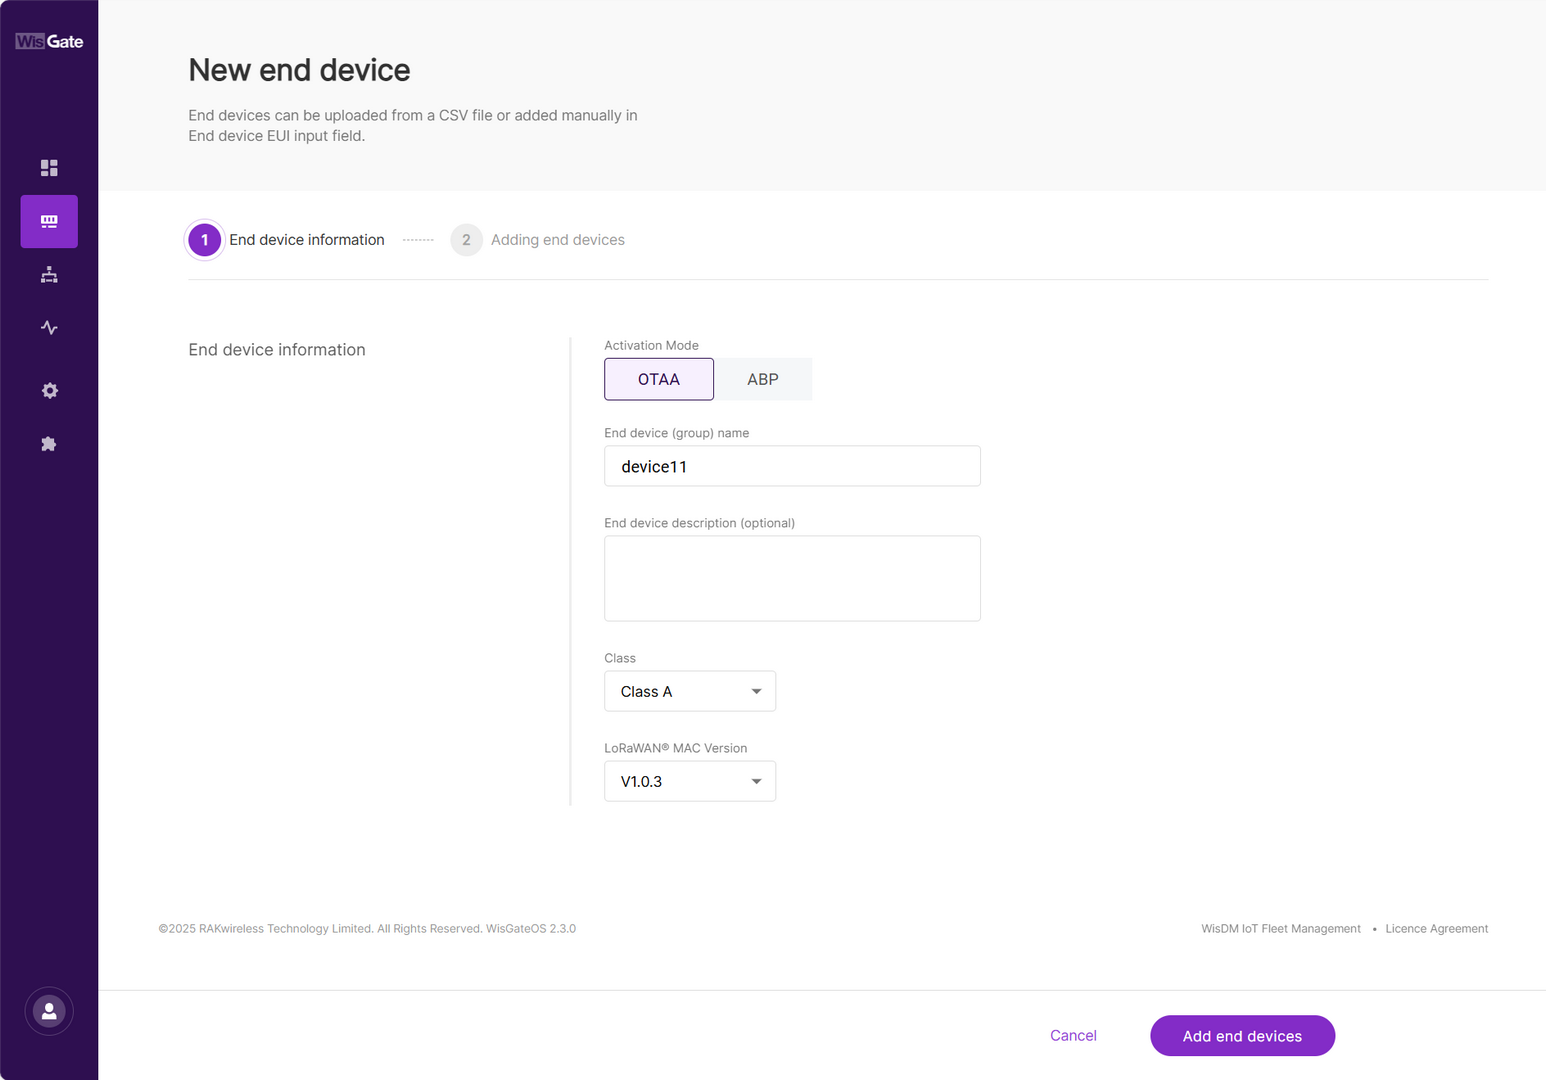Open the network topology sidebar page
This screenshot has width=1546, height=1080.
(48, 274)
